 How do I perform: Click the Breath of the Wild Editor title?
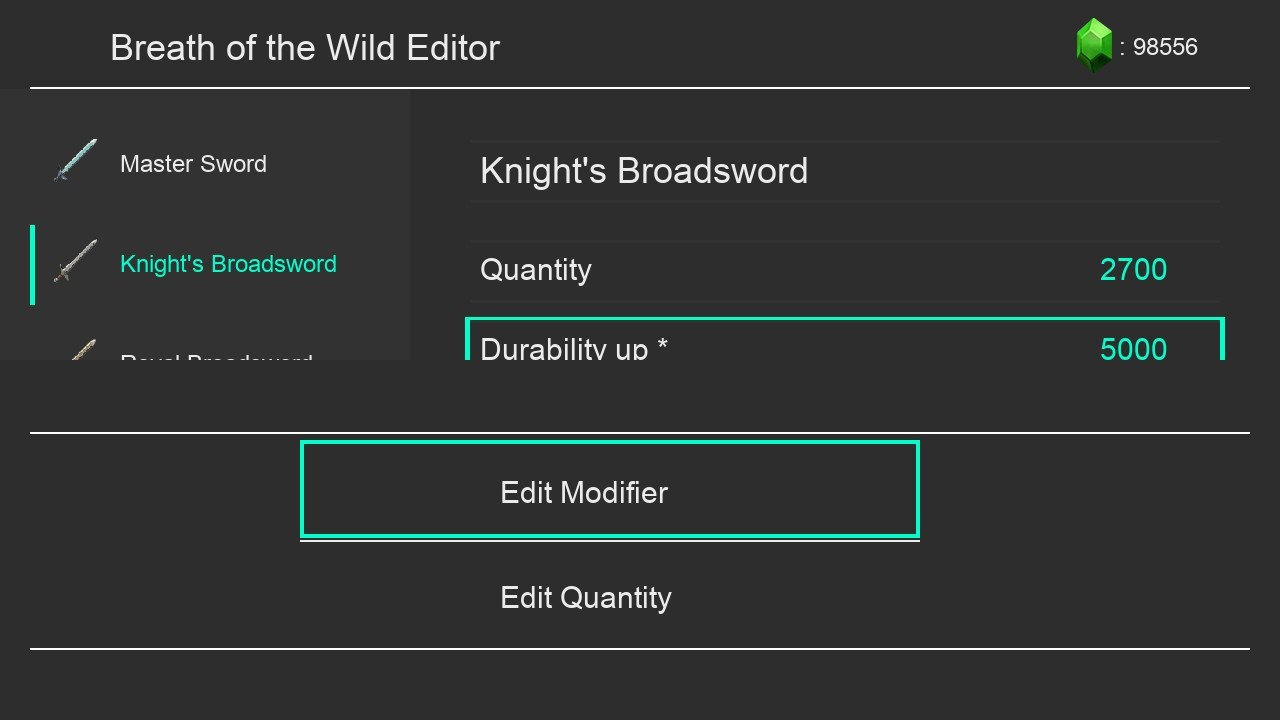click(x=305, y=48)
